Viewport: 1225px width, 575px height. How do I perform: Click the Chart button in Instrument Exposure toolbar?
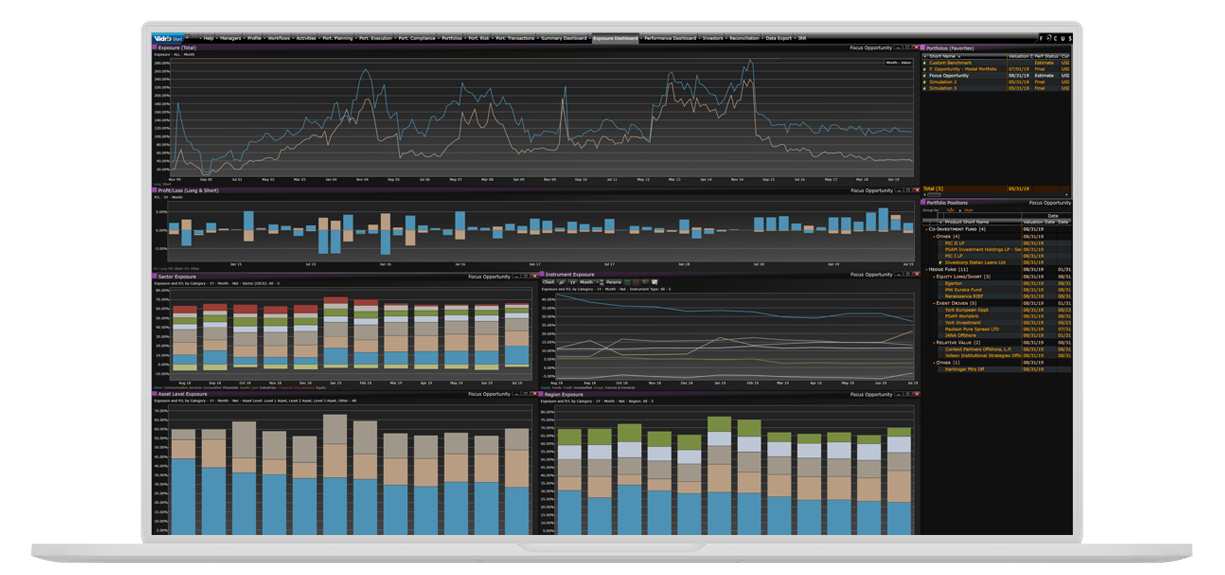pyautogui.click(x=548, y=282)
